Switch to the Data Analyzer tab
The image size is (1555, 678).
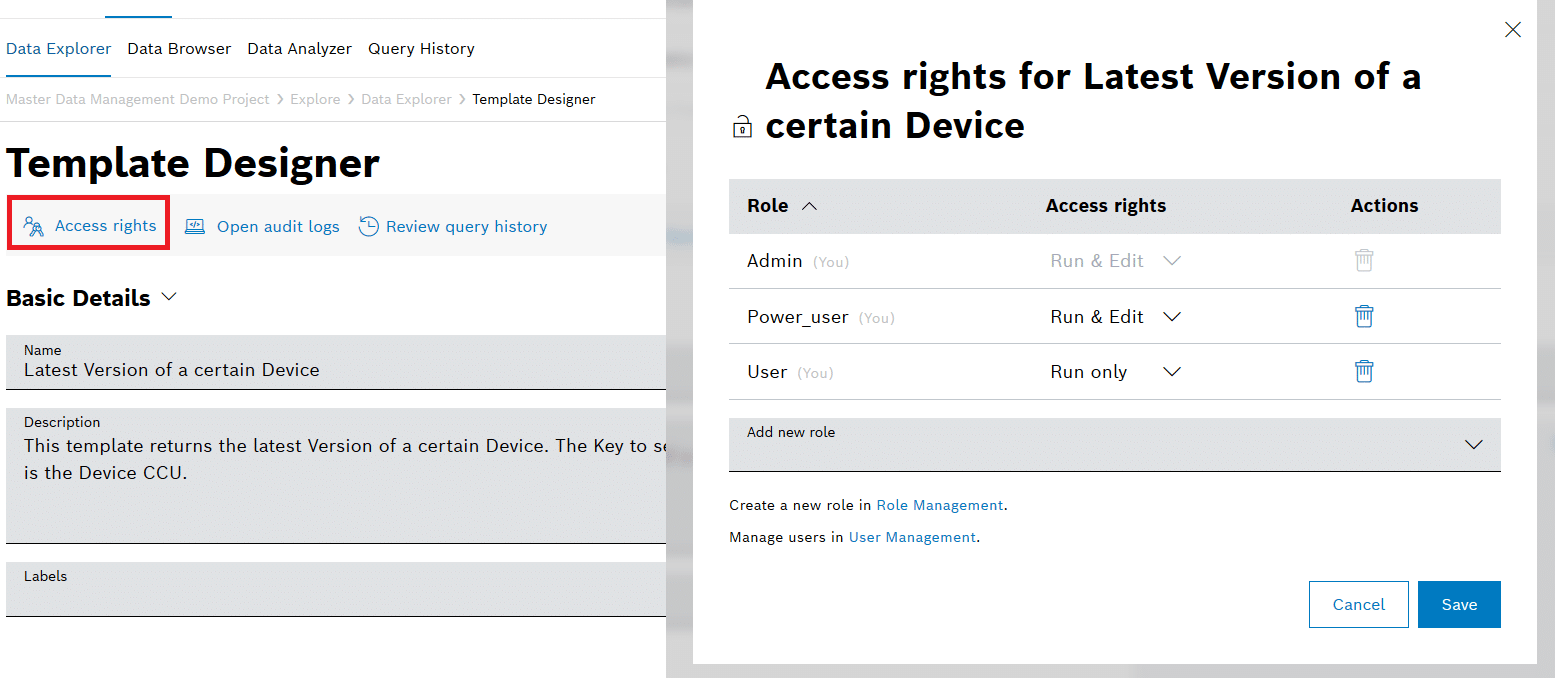pos(299,49)
